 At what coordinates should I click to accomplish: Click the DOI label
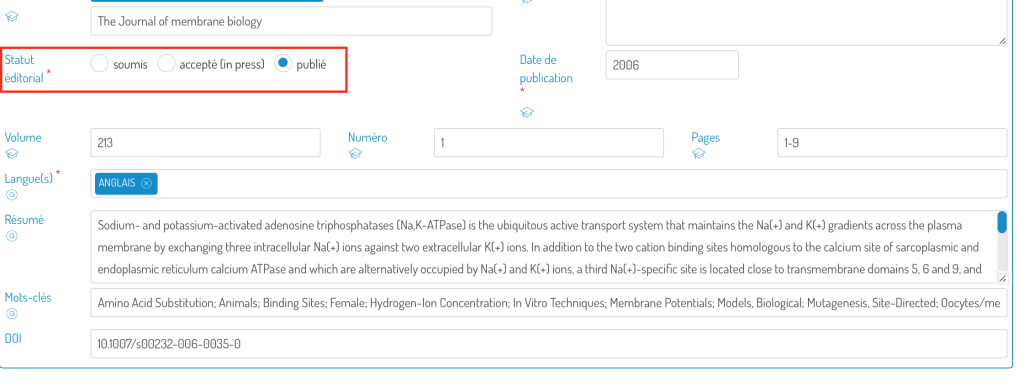[13, 338]
